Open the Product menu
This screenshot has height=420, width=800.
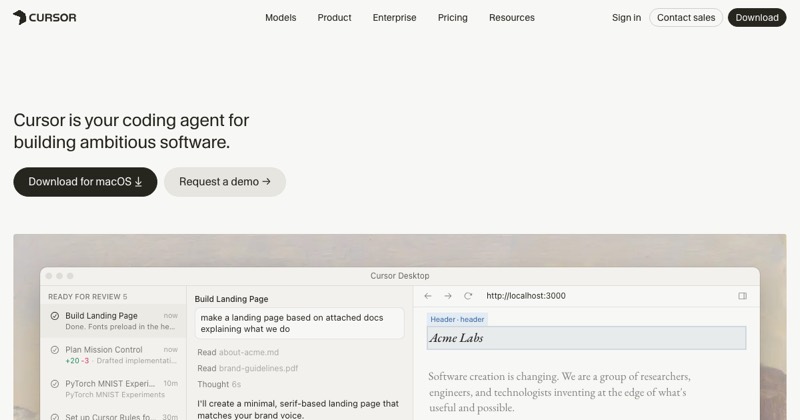pyautogui.click(x=334, y=17)
